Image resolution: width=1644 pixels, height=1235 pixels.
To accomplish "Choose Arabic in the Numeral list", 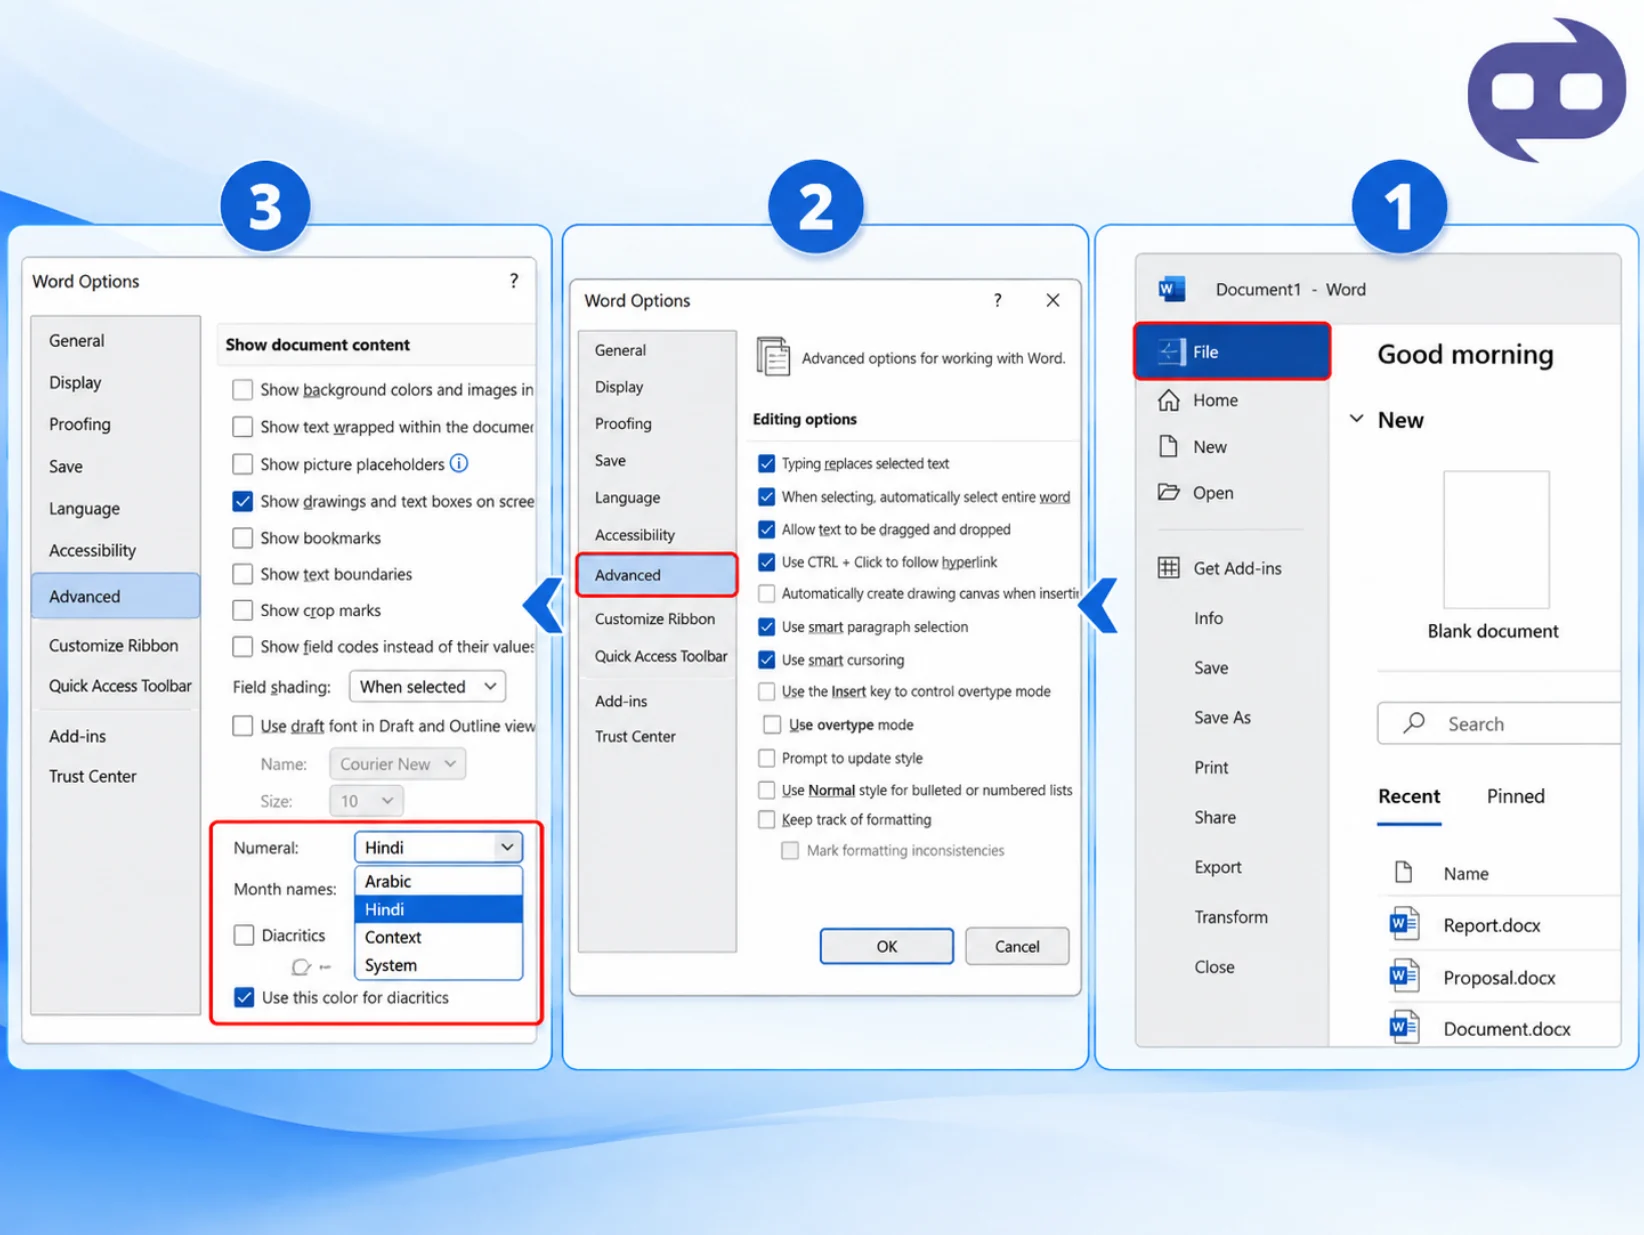I will pyautogui.click(x=438, y=881).
